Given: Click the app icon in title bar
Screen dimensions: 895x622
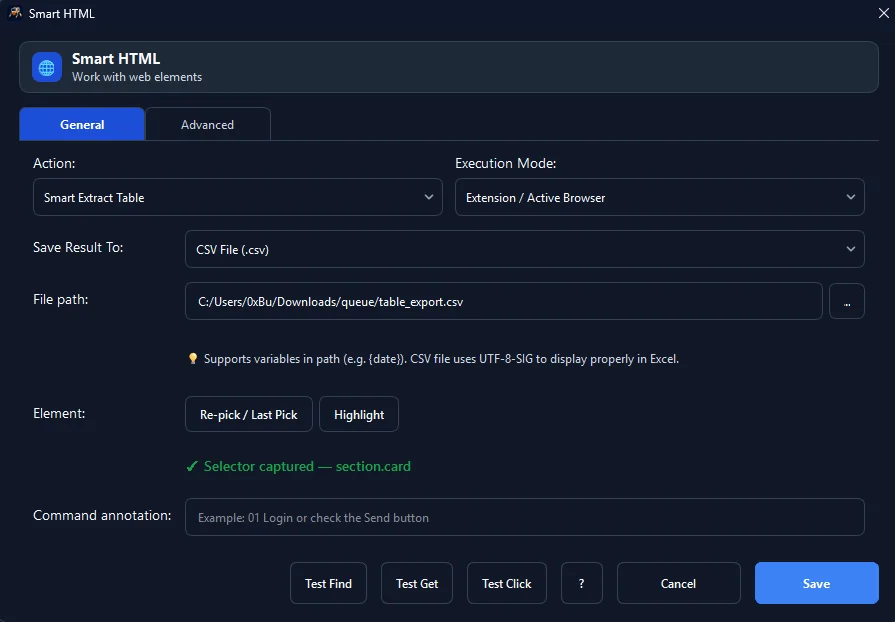Looking at the screenshot, I should tap(15, 13).
